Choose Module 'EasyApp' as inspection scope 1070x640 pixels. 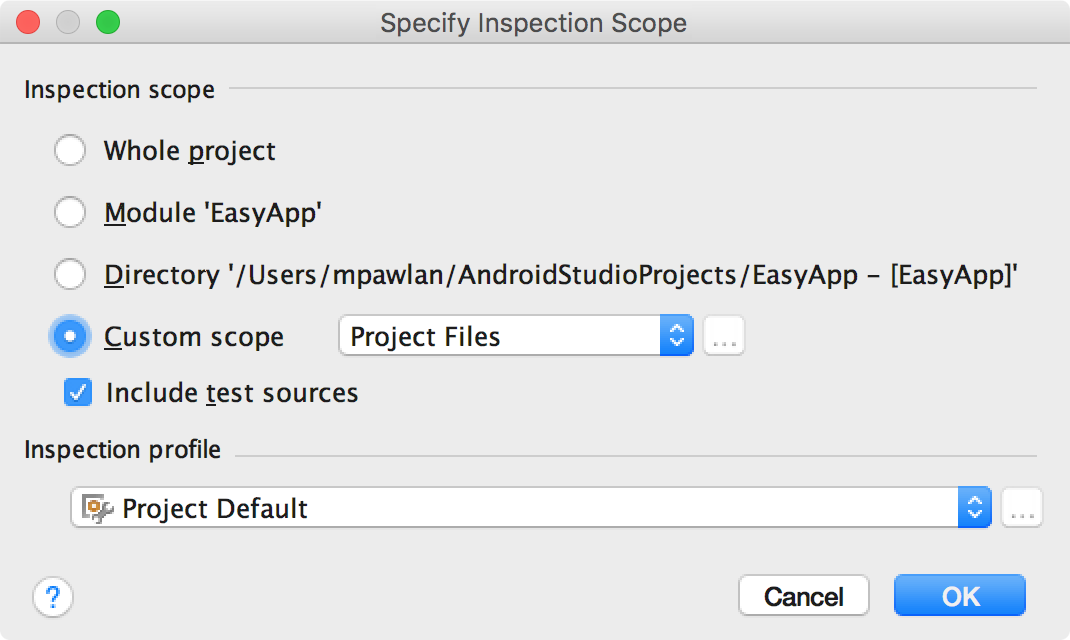(70, 212)
